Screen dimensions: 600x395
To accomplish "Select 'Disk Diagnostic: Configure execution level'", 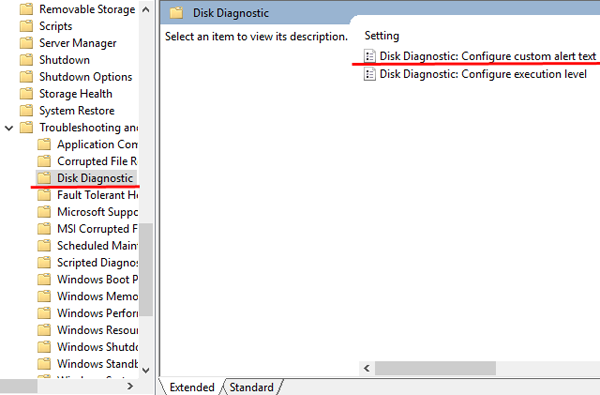I will pyautogui.click(x=483, y=73).
